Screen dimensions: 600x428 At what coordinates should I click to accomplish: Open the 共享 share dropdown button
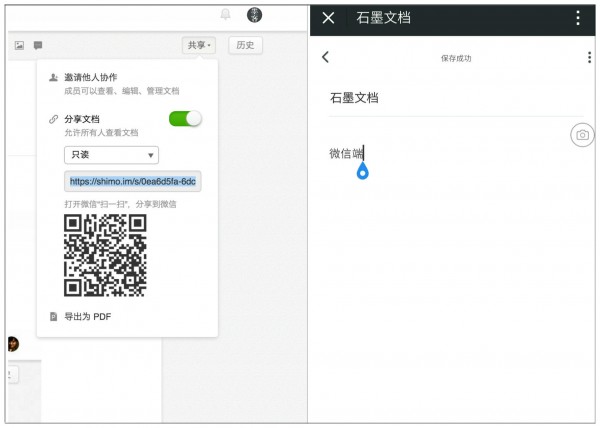[199, 45]
